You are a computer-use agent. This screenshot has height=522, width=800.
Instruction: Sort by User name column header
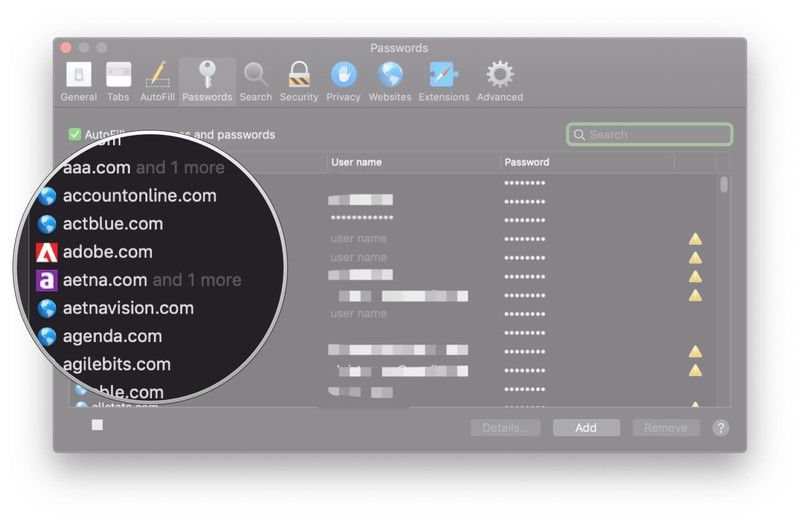point(414,162)
